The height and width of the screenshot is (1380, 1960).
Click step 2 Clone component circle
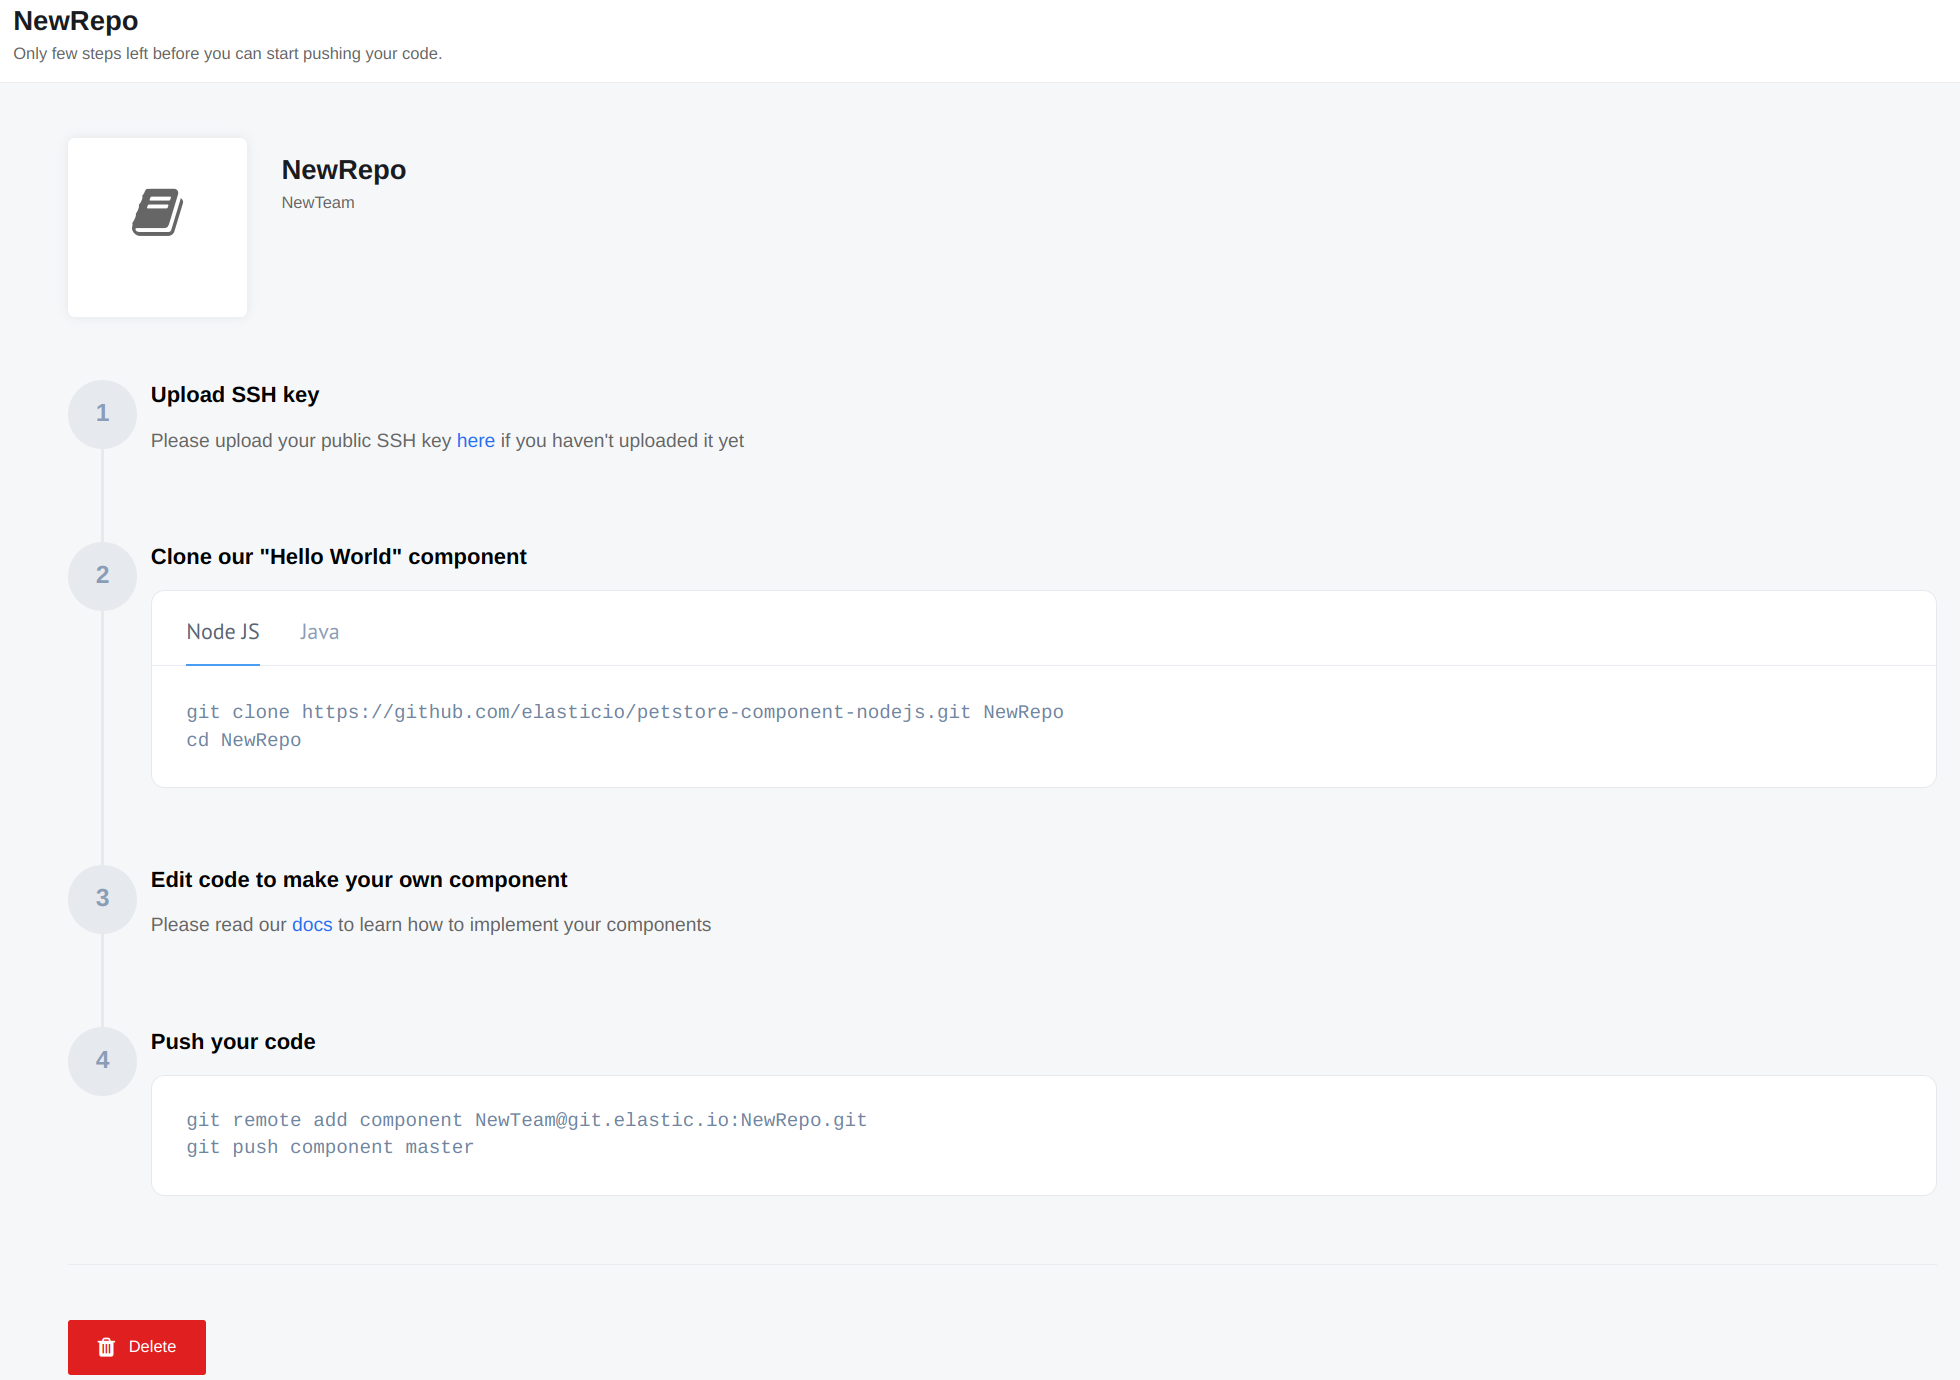point(103,575)
